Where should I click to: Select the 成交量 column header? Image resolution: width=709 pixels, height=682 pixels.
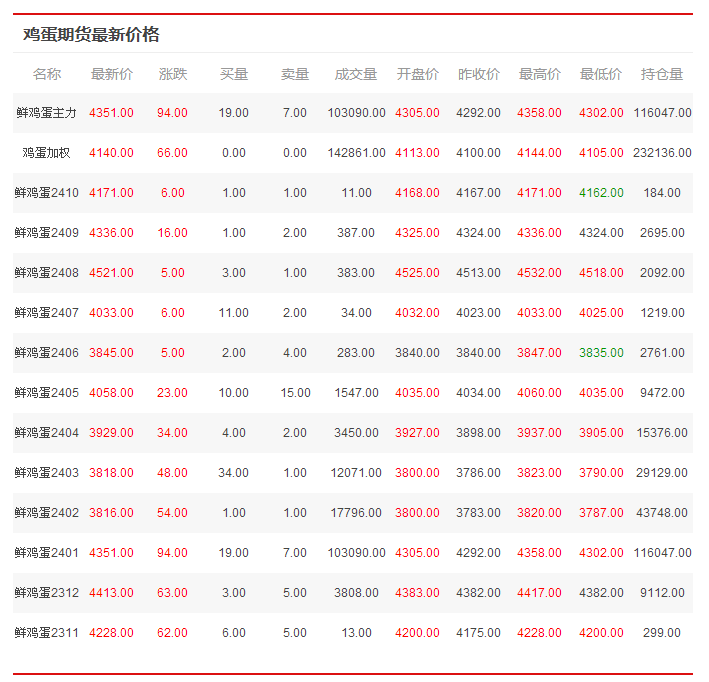356,74
